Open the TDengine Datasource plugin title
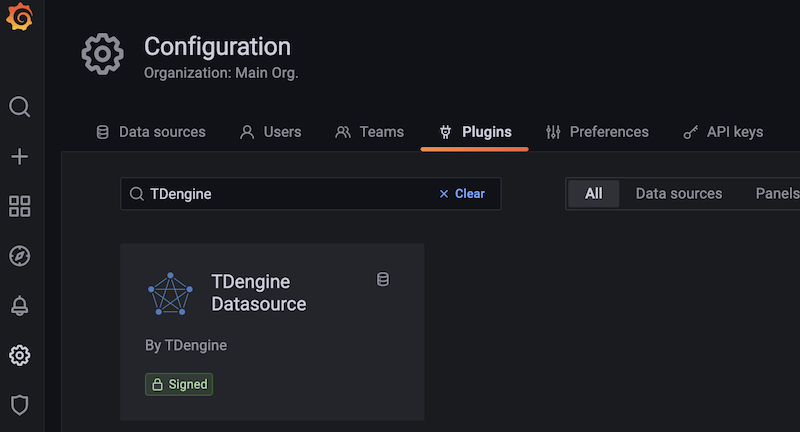Screen dimensions: 800x432 point(259,293)
